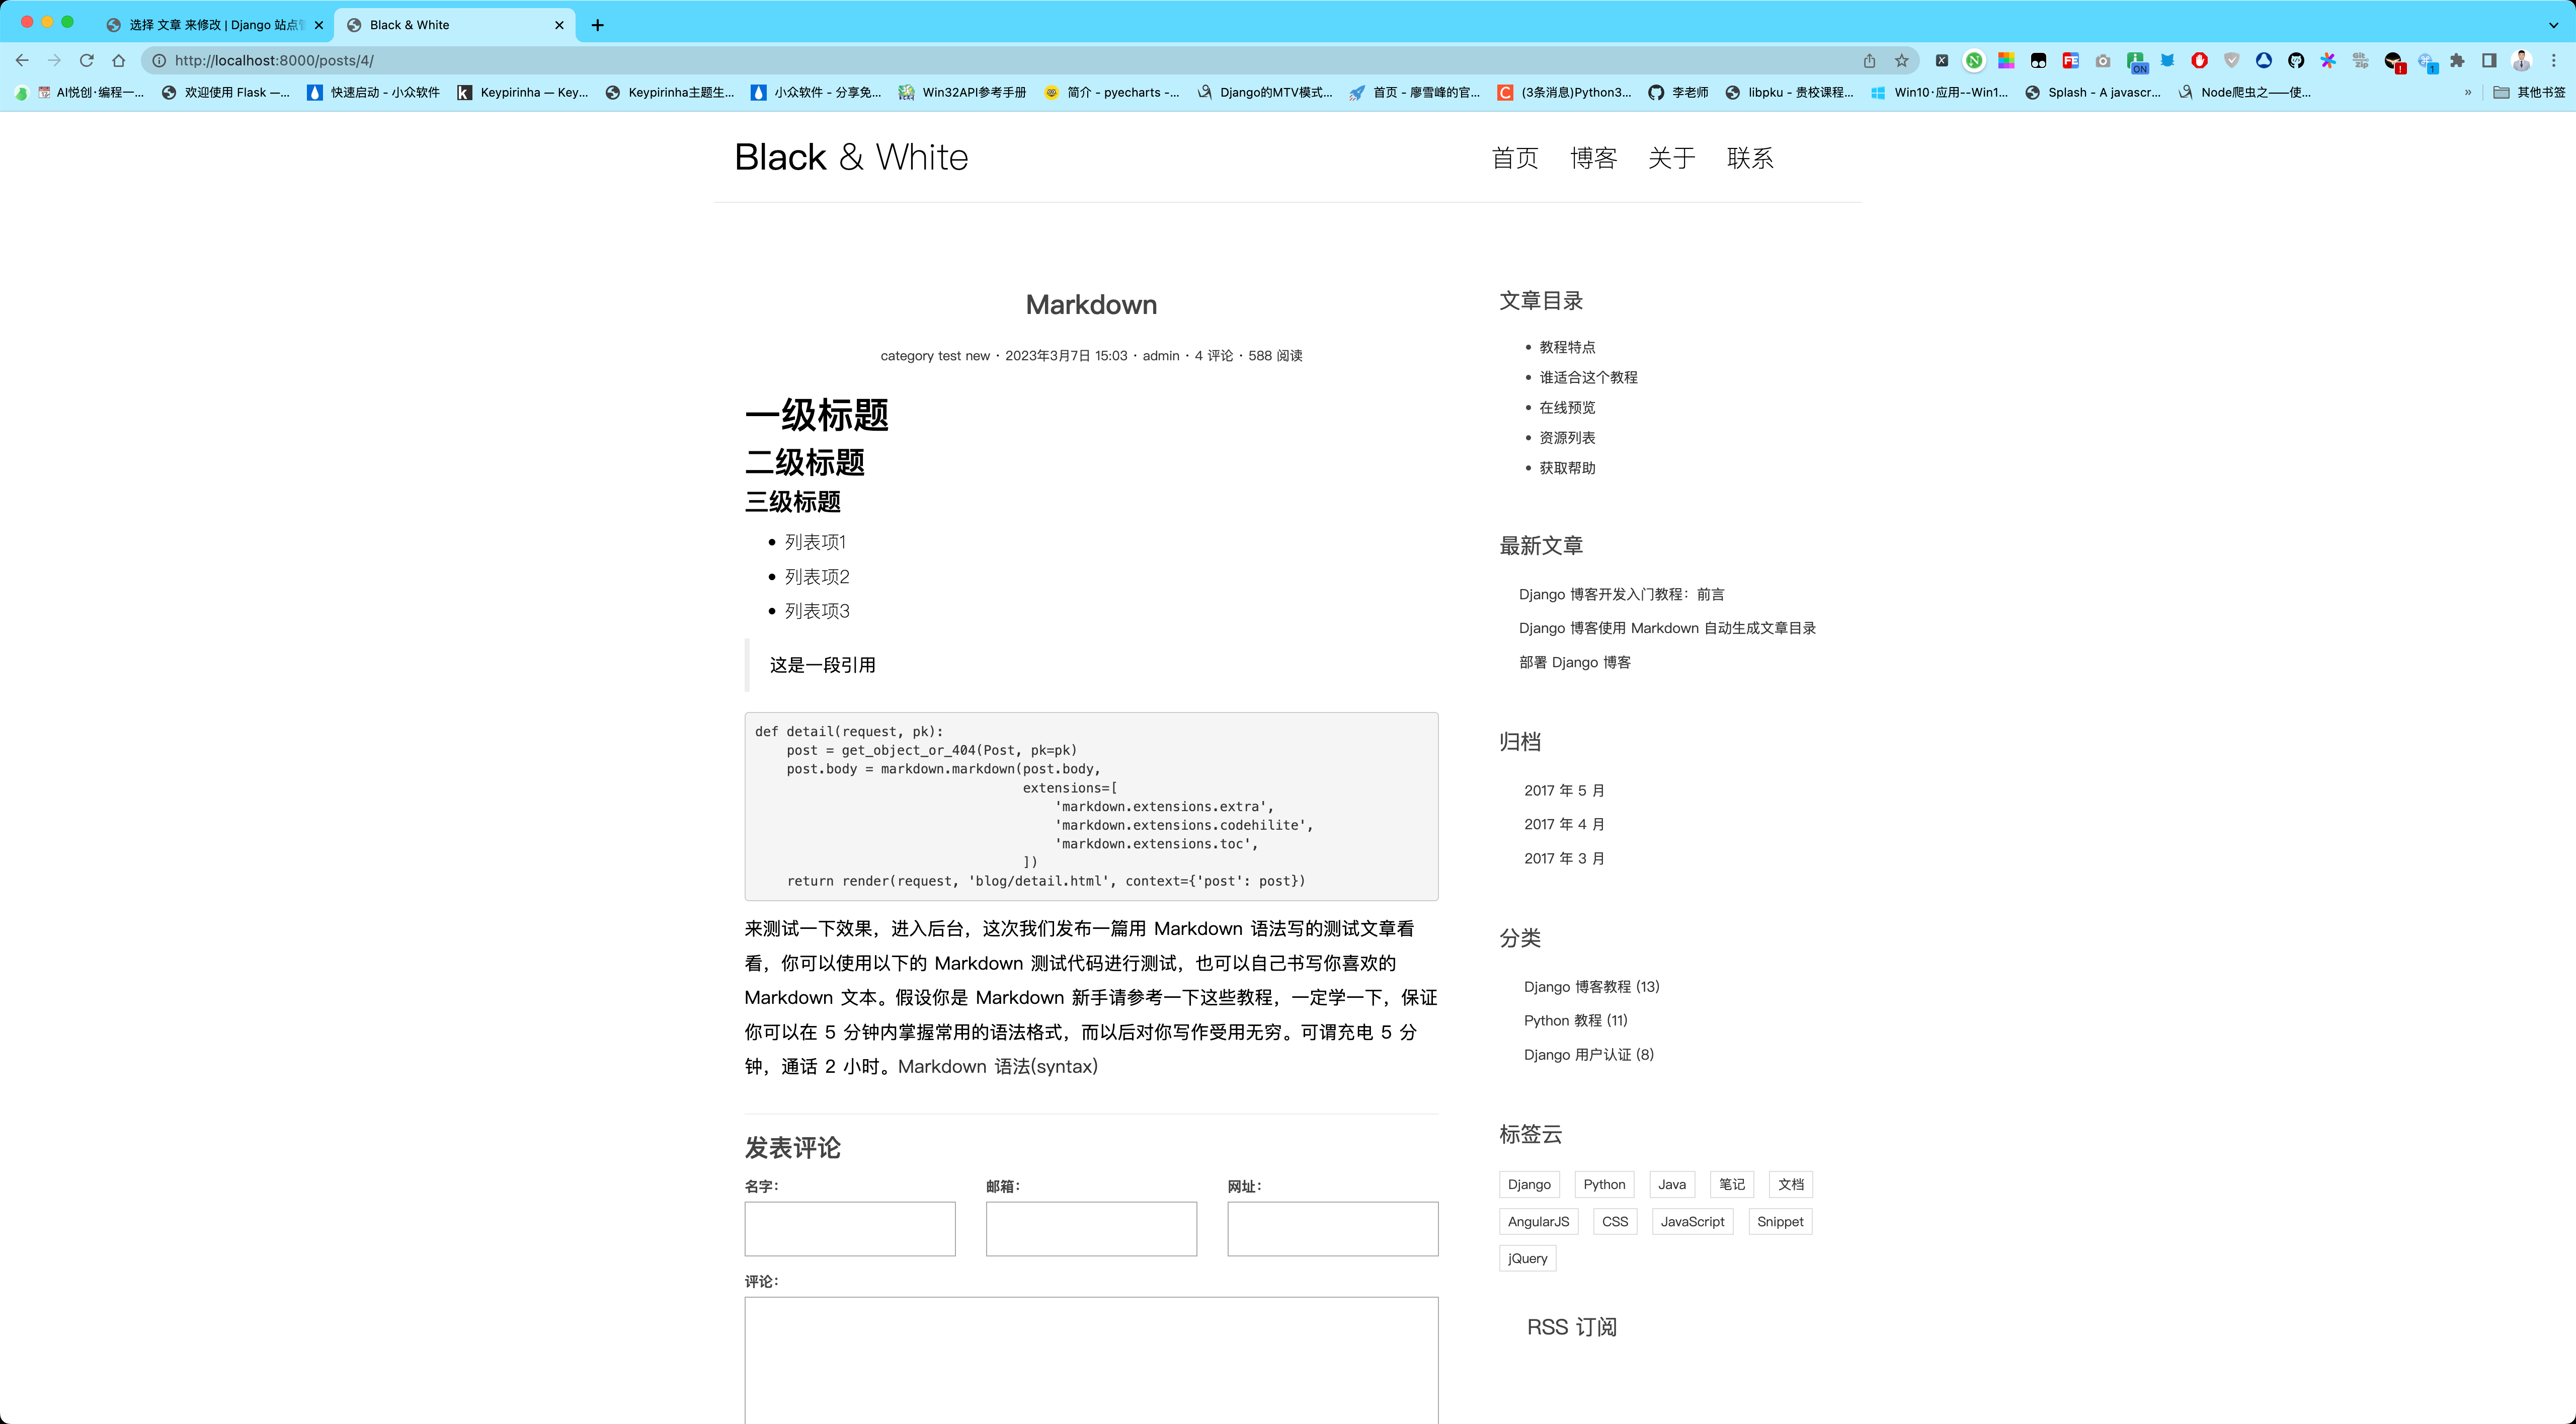Open the Win32API参考手册 bookmark

tap(962, 92)
